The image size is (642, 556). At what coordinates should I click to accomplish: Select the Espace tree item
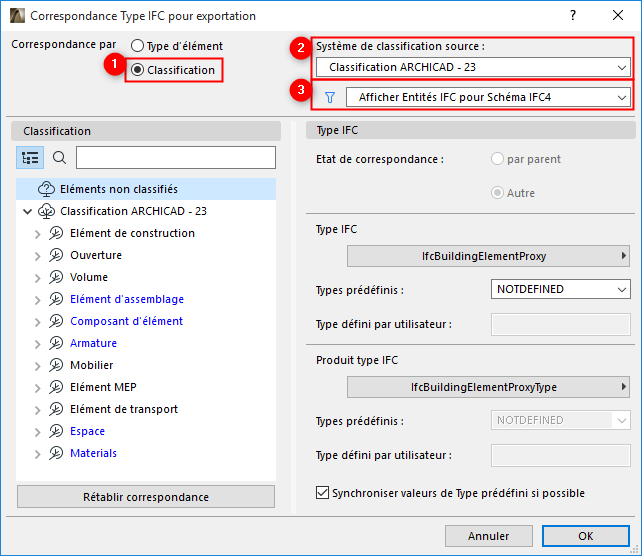87,431
